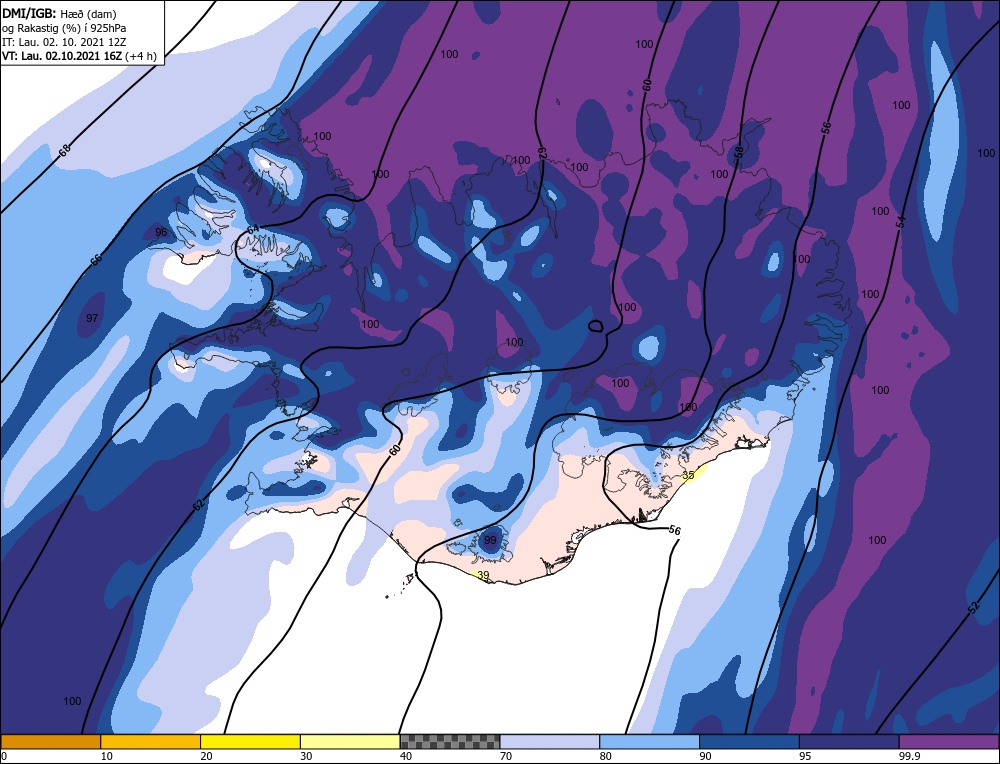The image size is (1000, 764).
Task: Click the 'og Rakastig (%) í 925hPa' line
Action: [x=64, y=27]
